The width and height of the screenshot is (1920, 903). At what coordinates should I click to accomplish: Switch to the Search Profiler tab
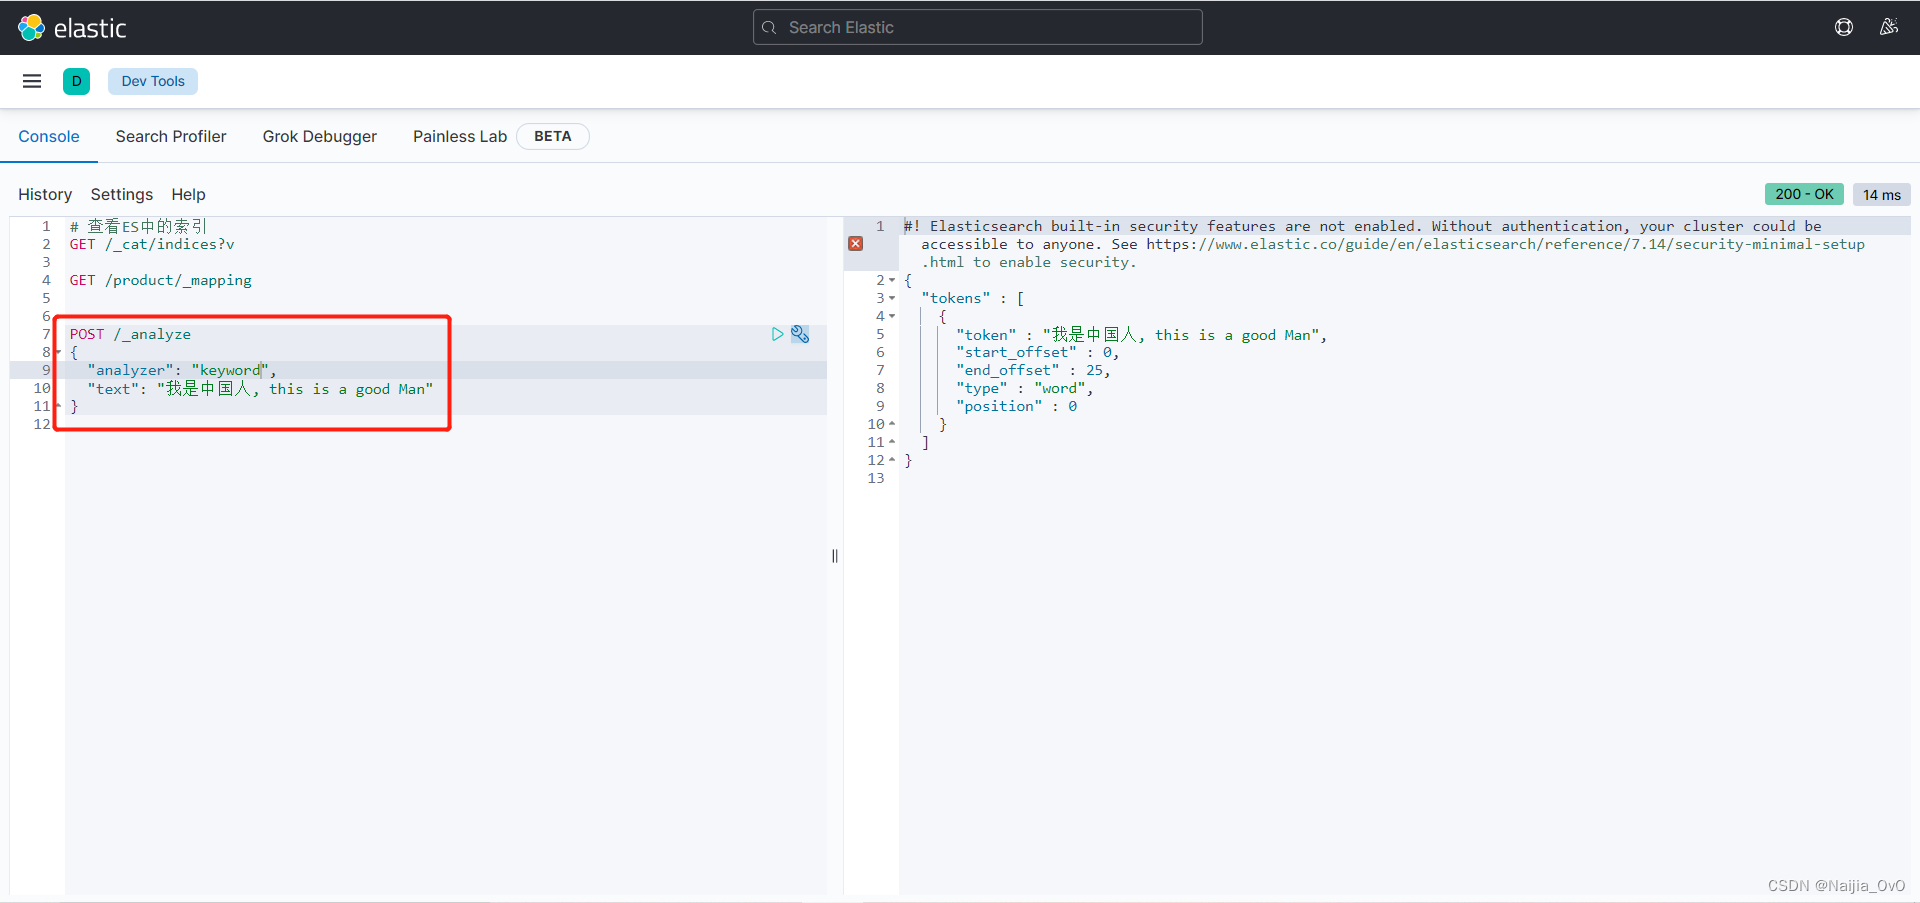coord(171,136)
